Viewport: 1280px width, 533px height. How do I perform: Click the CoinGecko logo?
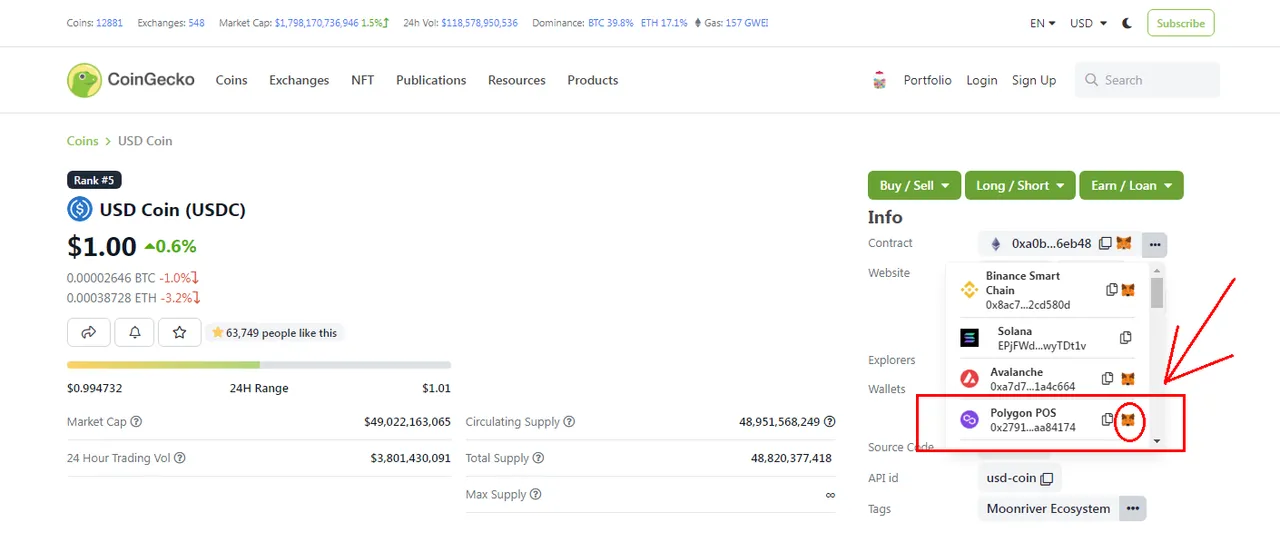[x=131, y=80]
